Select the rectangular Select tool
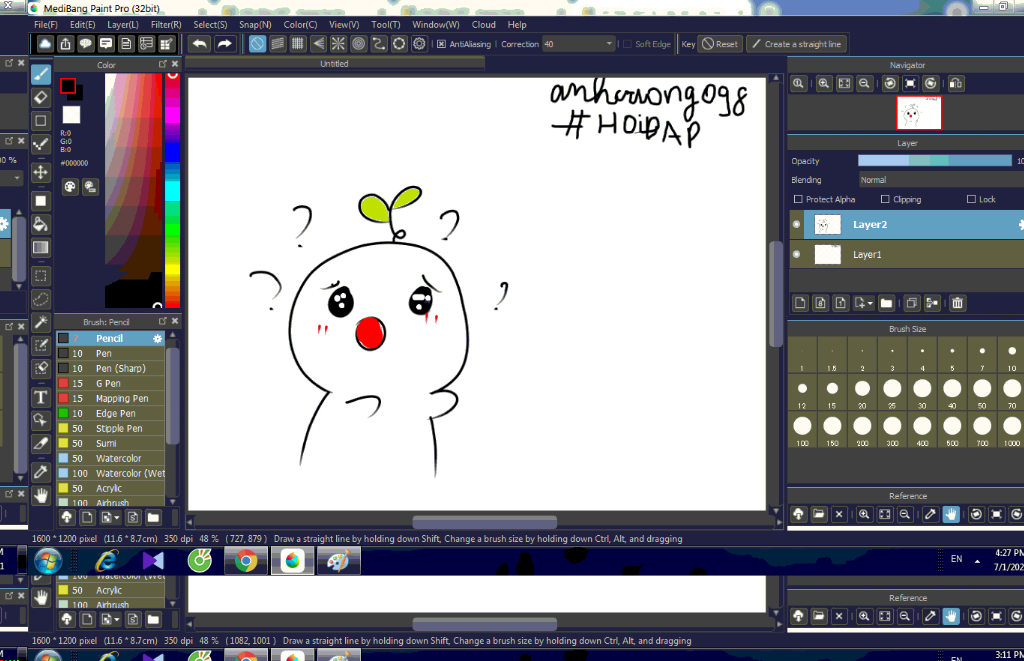1024x661 pixels. pyautogui.click(x=40, y=276)
